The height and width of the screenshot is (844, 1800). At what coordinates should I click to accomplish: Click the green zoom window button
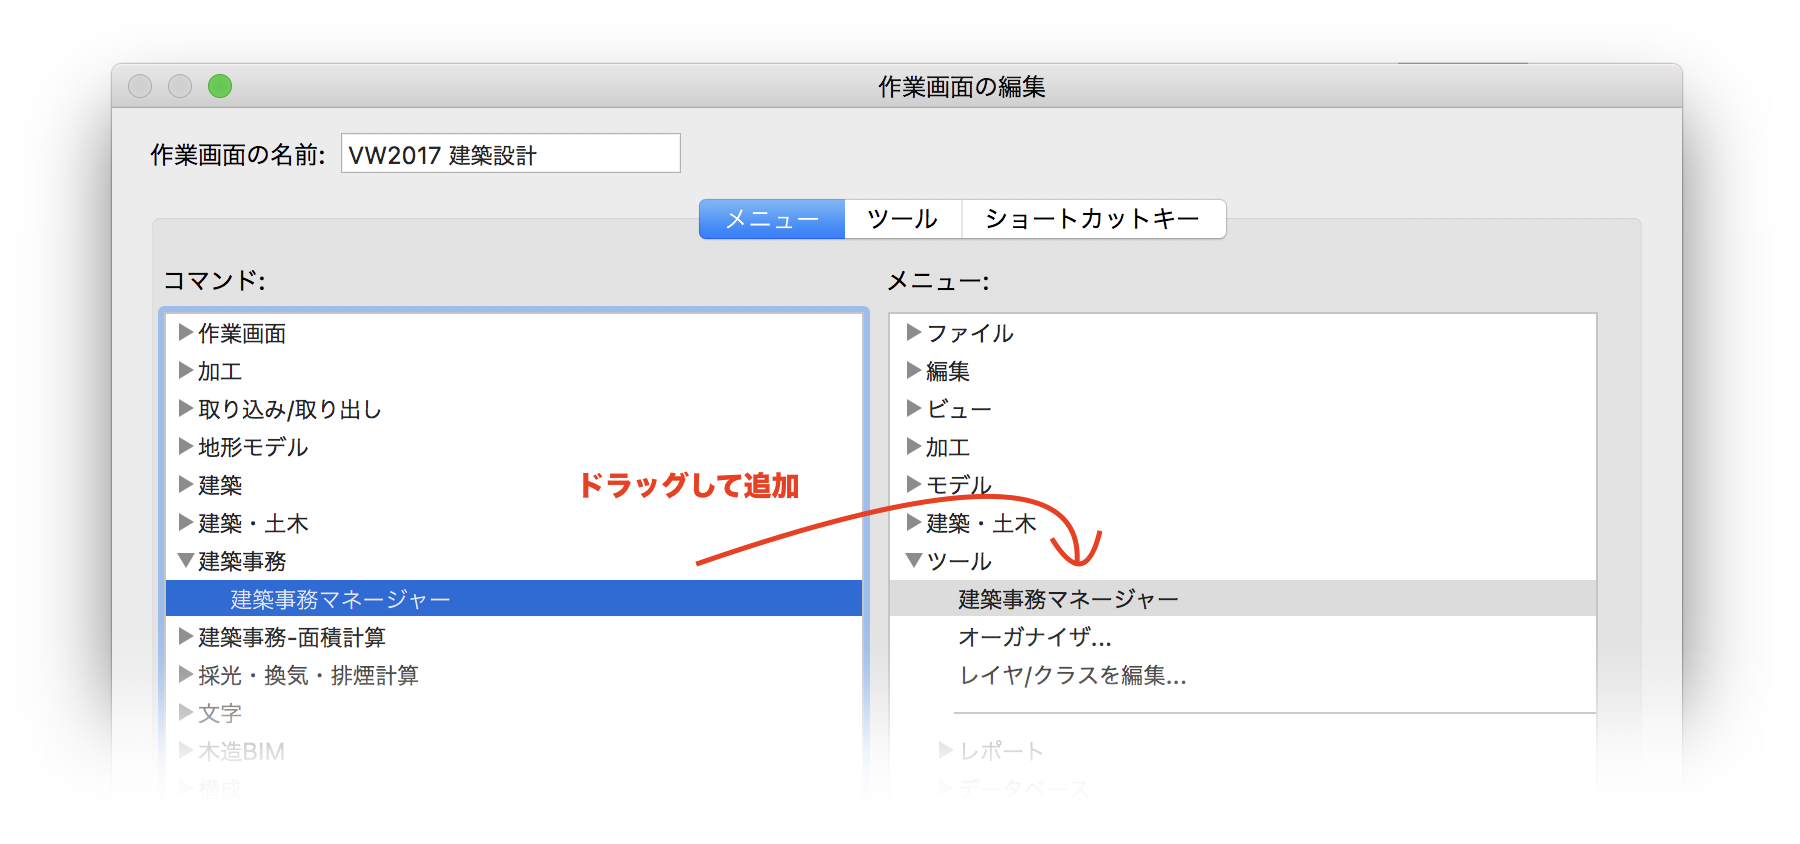point(220,86)
